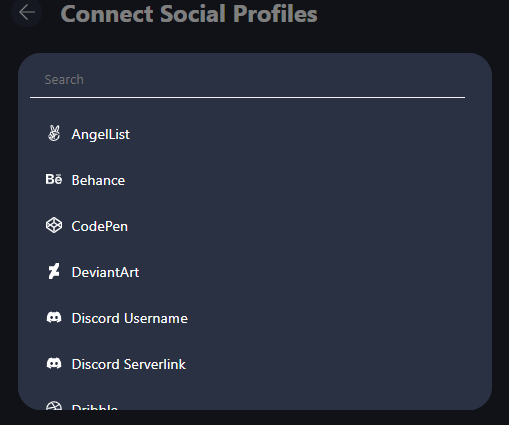Screen dimensions: 509x425
Task: Click the Discord icon beside Discord Username
Action: [54, 317]
